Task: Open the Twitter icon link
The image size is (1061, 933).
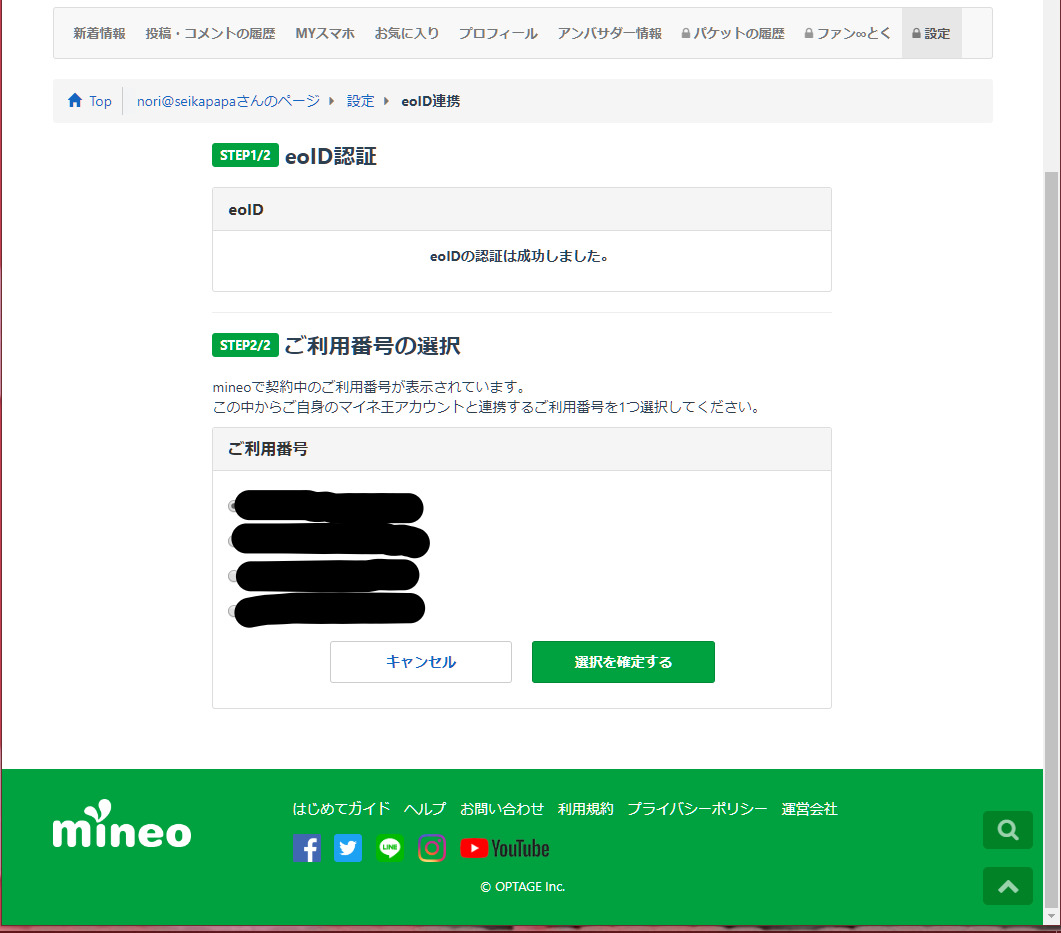Action: tap(348, 848)
